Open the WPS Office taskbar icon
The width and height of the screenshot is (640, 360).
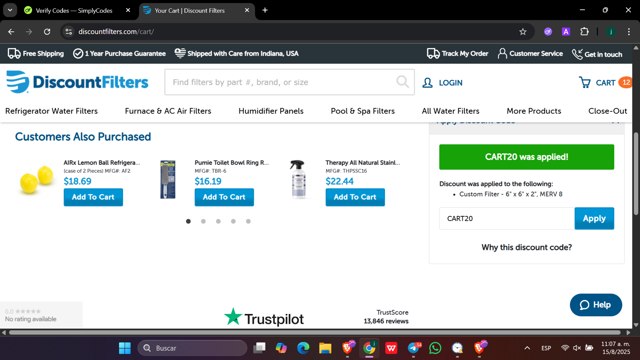[391, 348]
